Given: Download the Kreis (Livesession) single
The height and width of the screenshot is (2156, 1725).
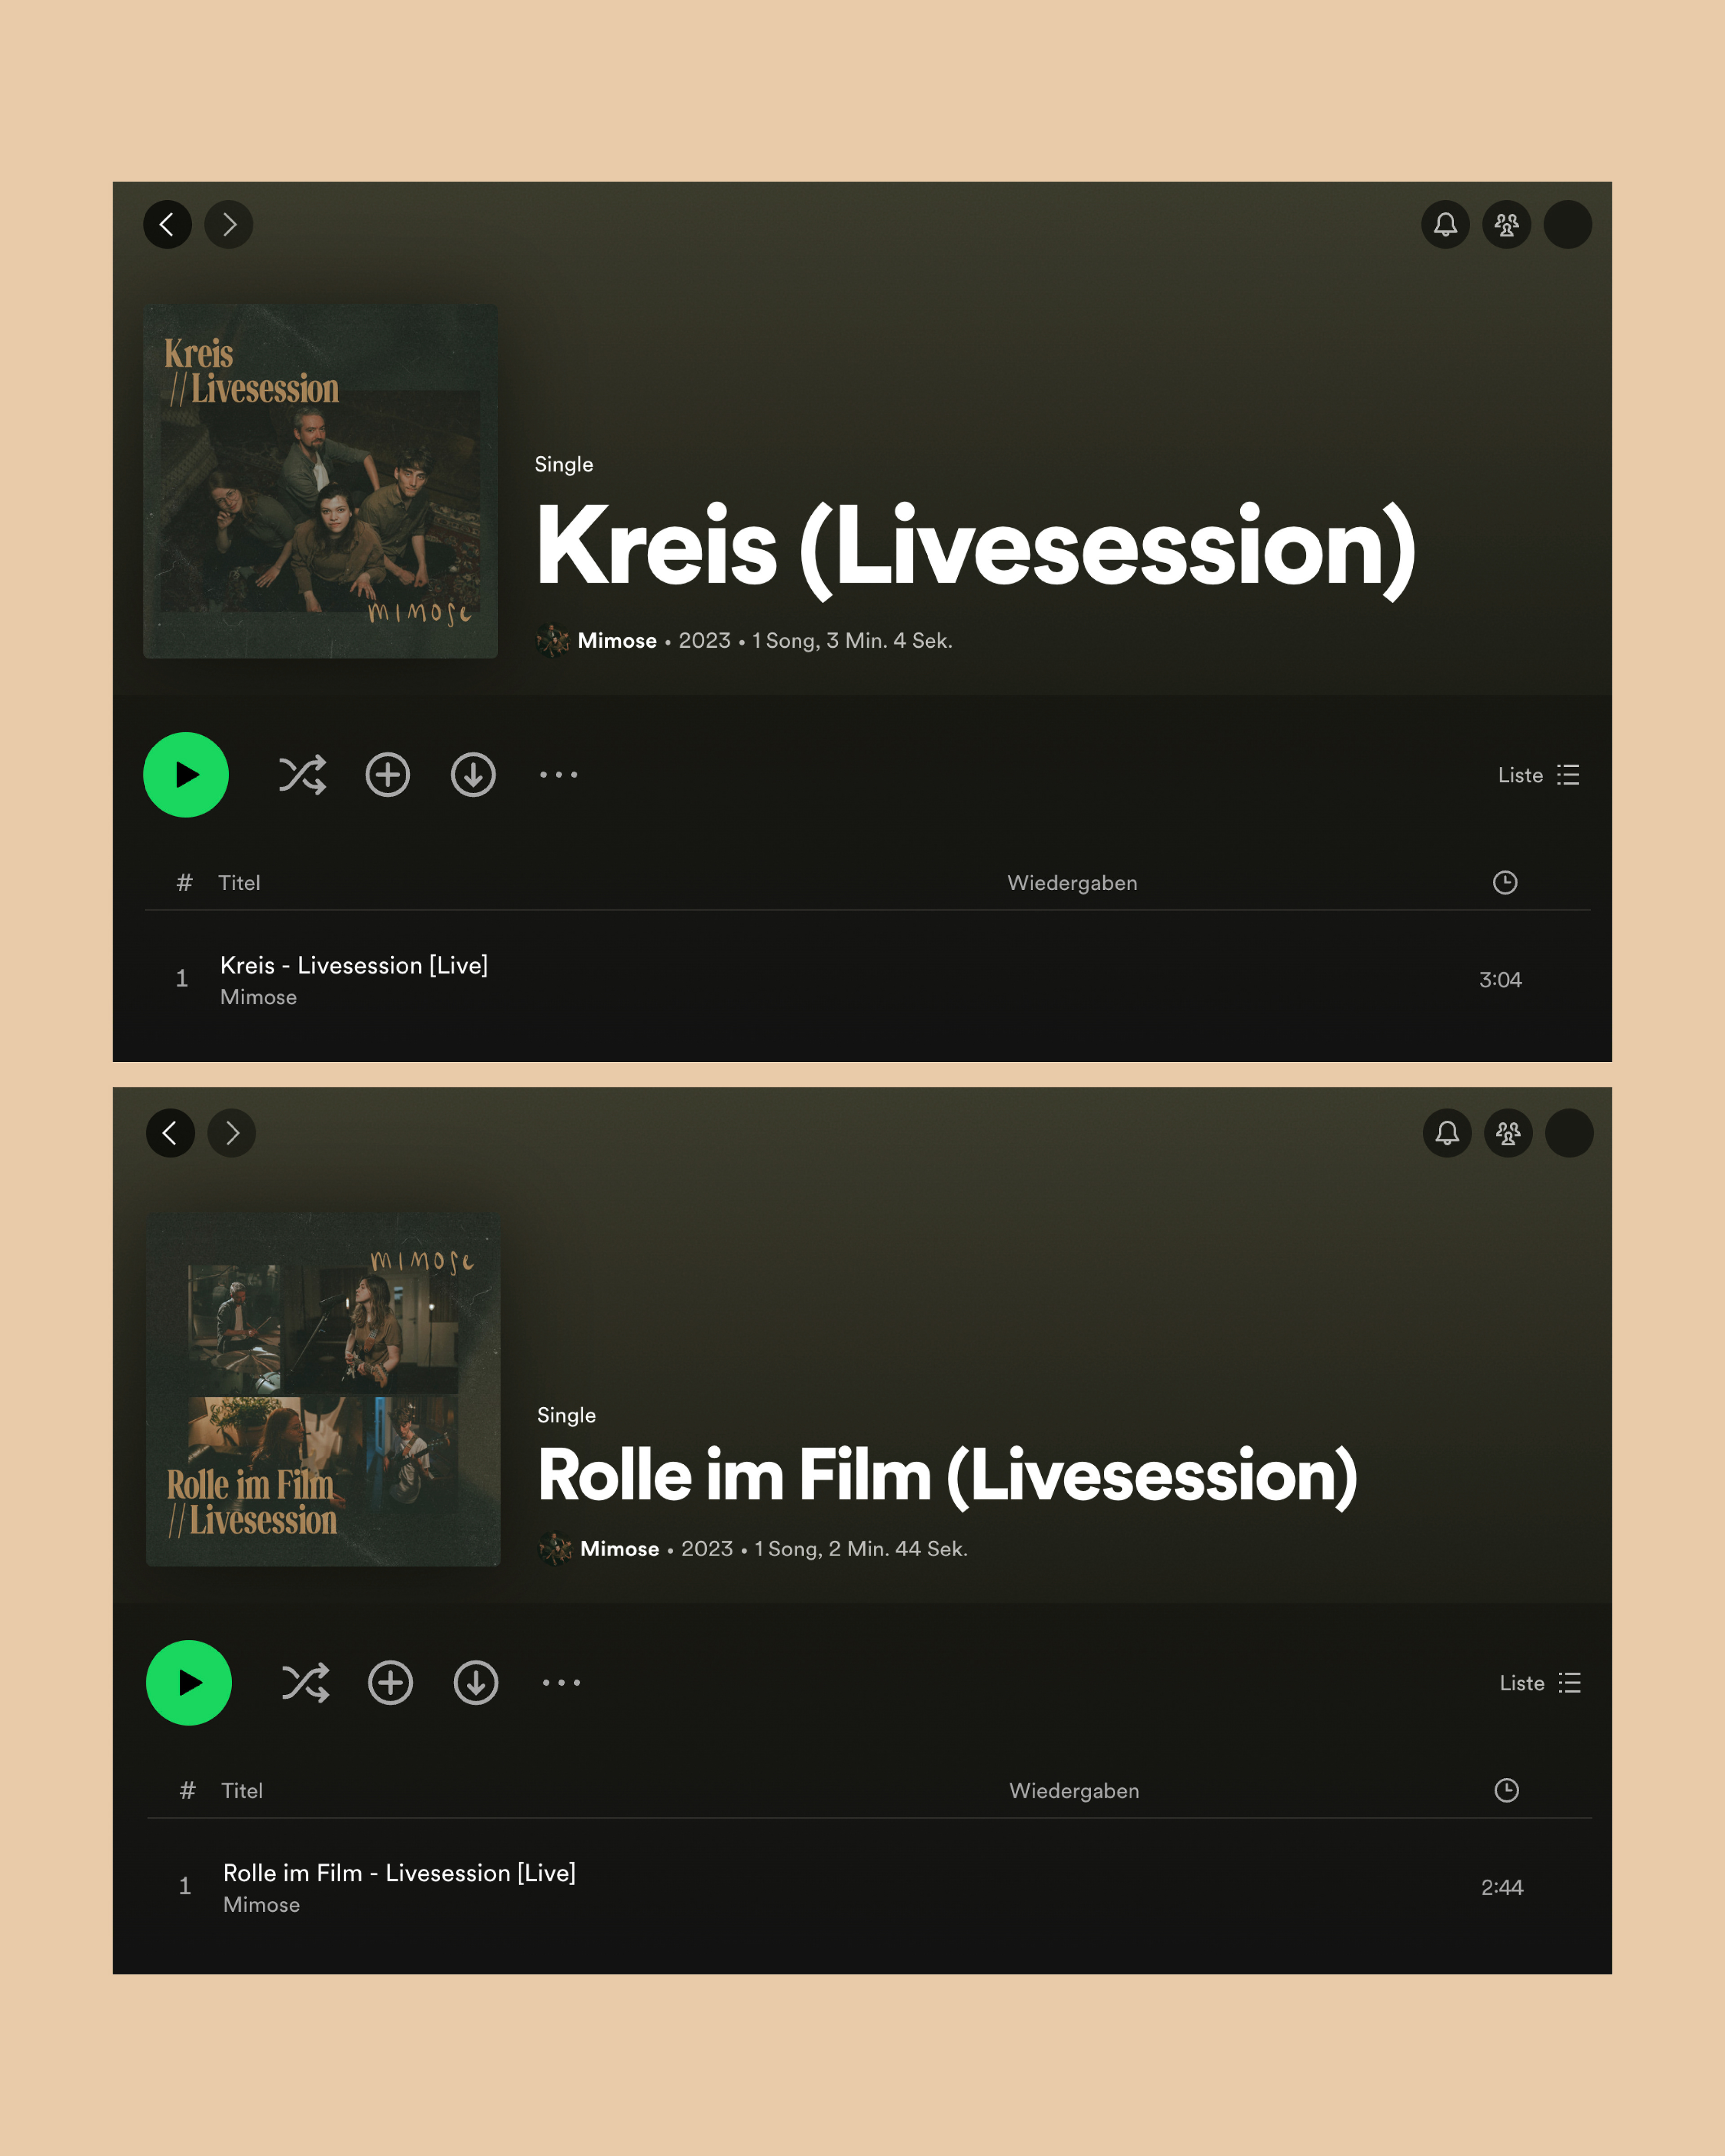Looking at the screenshot, I should [x=473, y=775].
